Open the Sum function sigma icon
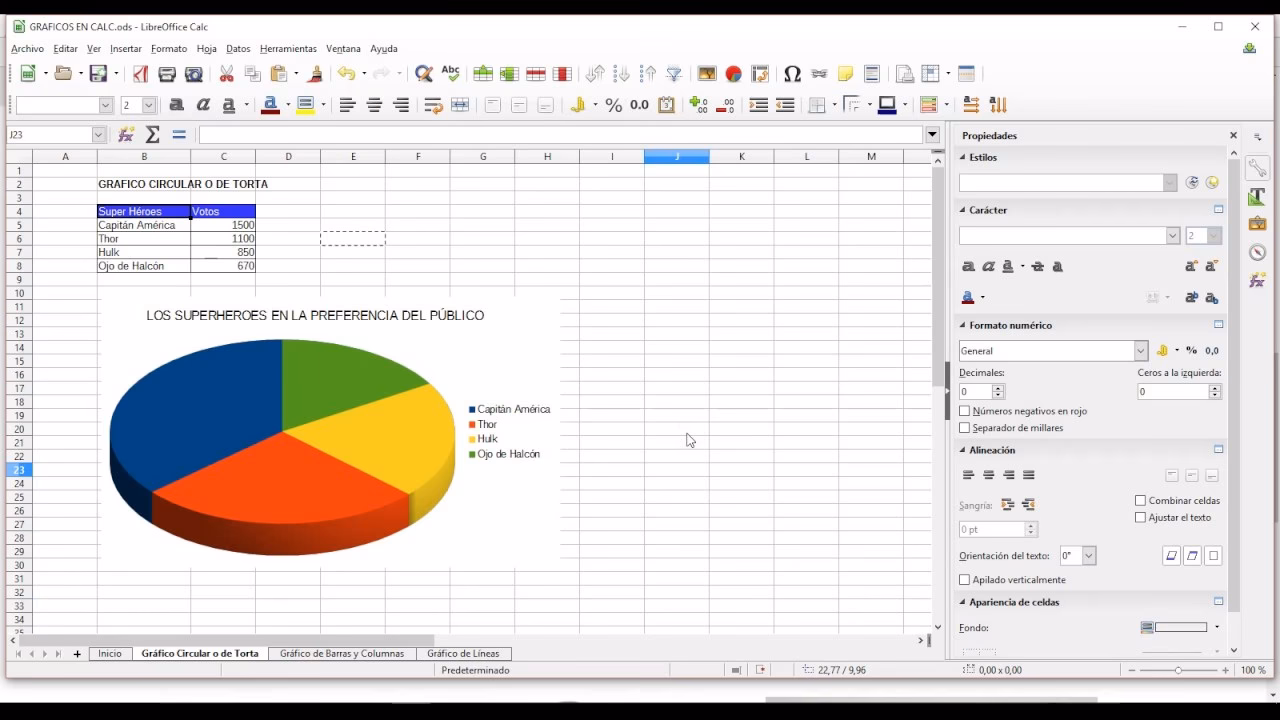The width and height of the screenshot is (1280, 720). pos(153,134)
